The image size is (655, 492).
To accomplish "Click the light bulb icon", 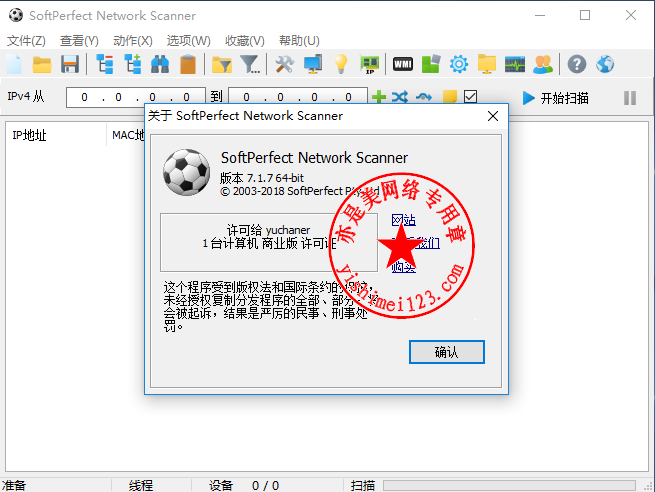I will pyautogui.click(x=341, y=64).
